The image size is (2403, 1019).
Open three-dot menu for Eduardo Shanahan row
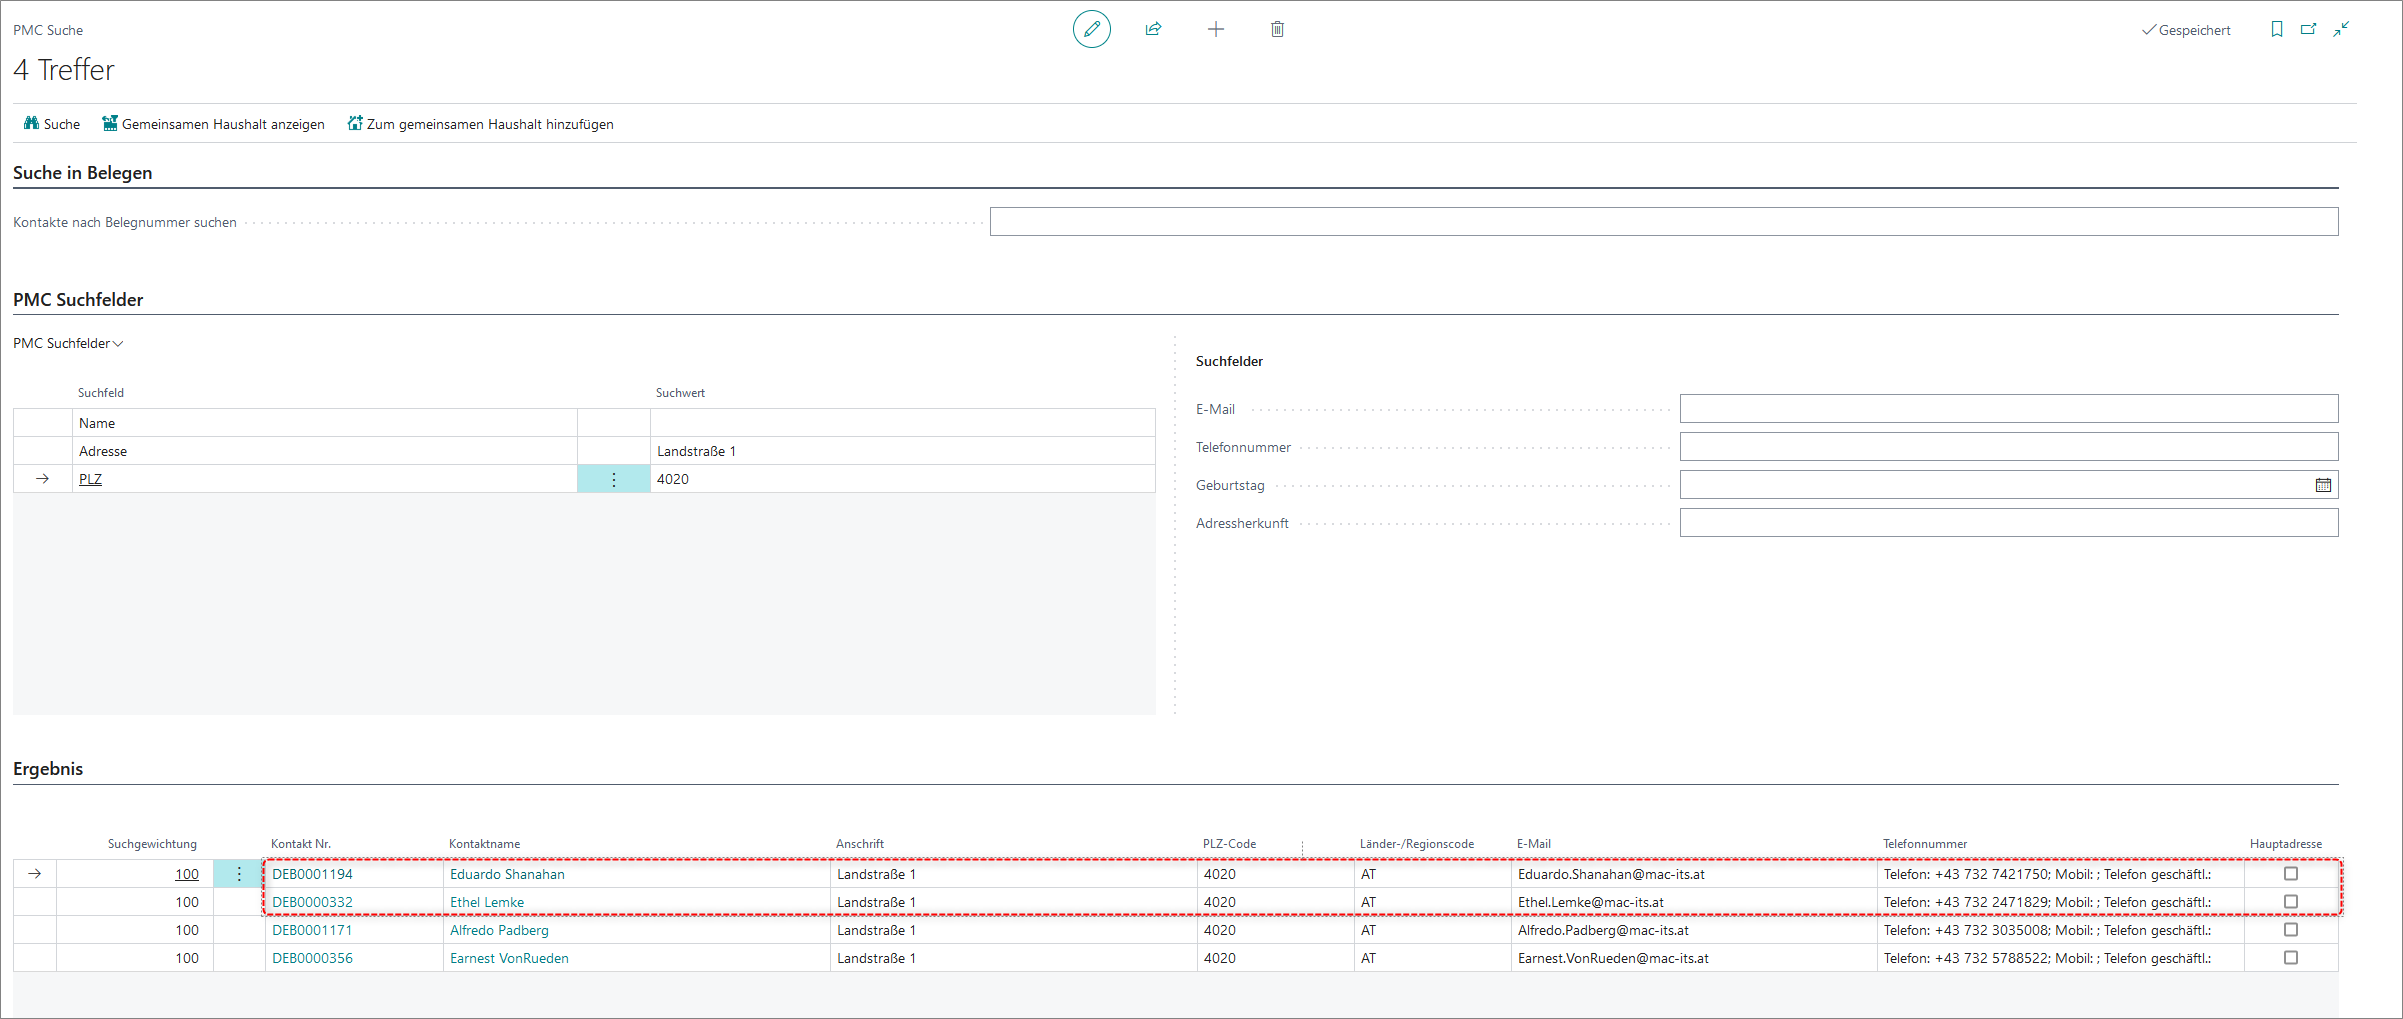pyautogui.click(x=239, y=874)
